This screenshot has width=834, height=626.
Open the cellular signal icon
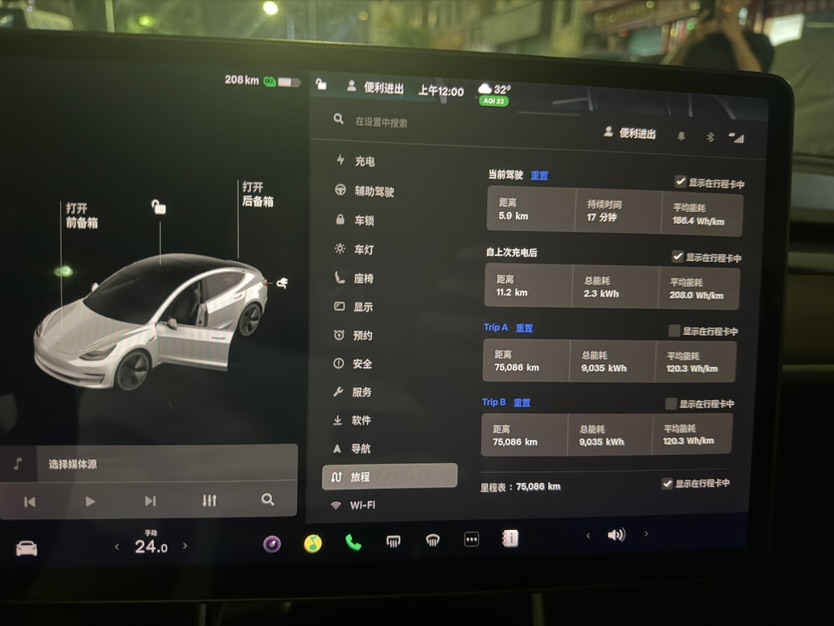point(737,138)
